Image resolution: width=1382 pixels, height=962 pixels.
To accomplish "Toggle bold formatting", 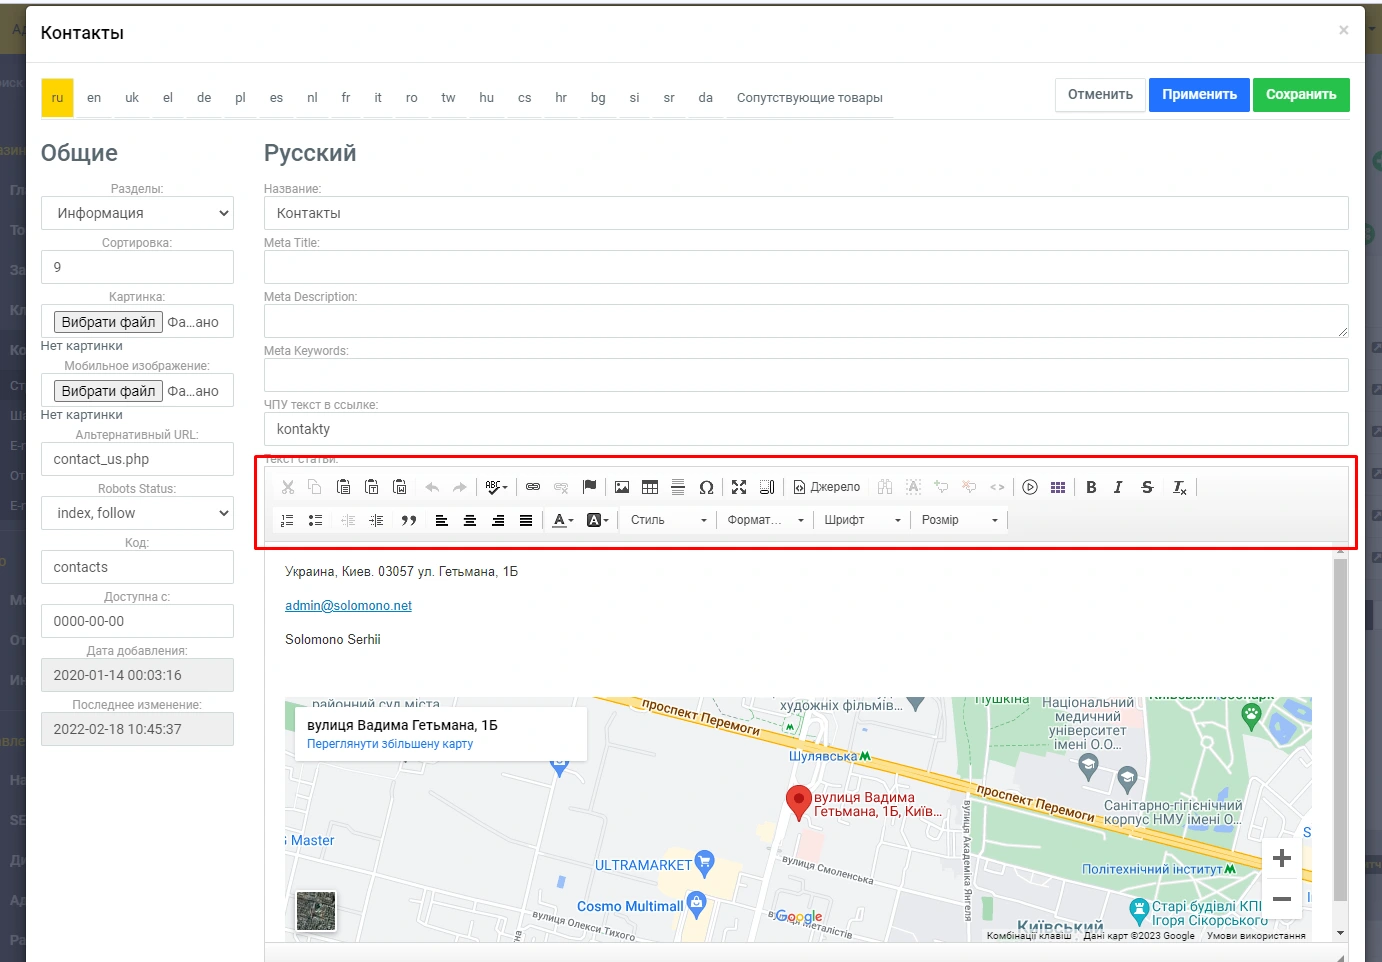I will 1091,487.
